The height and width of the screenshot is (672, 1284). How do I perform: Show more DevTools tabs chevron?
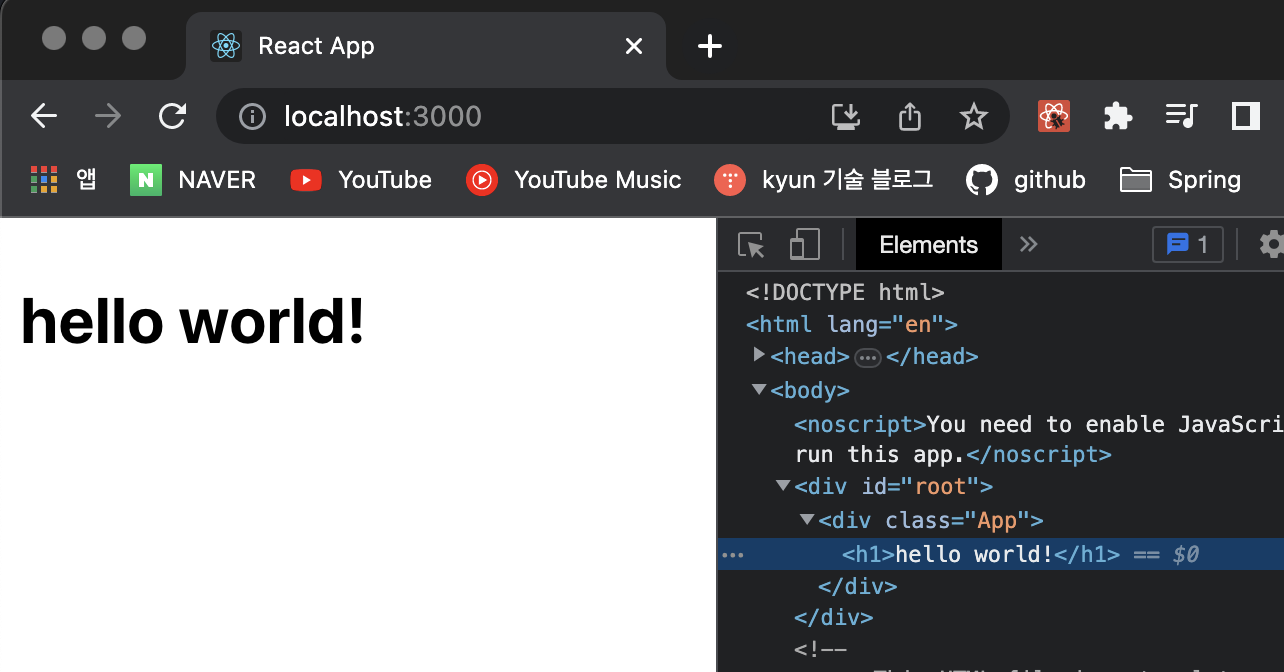[1029, 245]
